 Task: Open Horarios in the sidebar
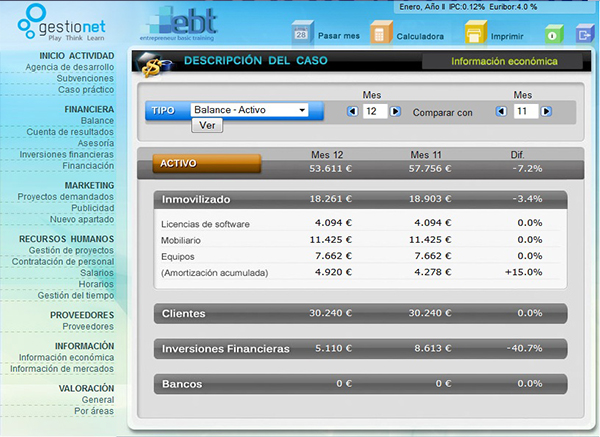96,284
